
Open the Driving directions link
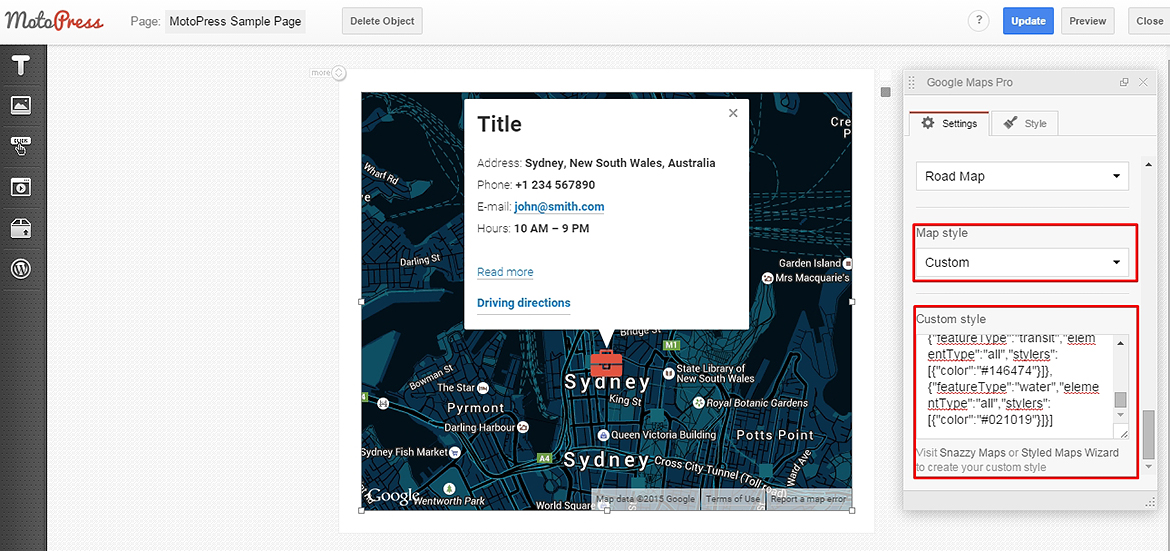pos(524,303)
